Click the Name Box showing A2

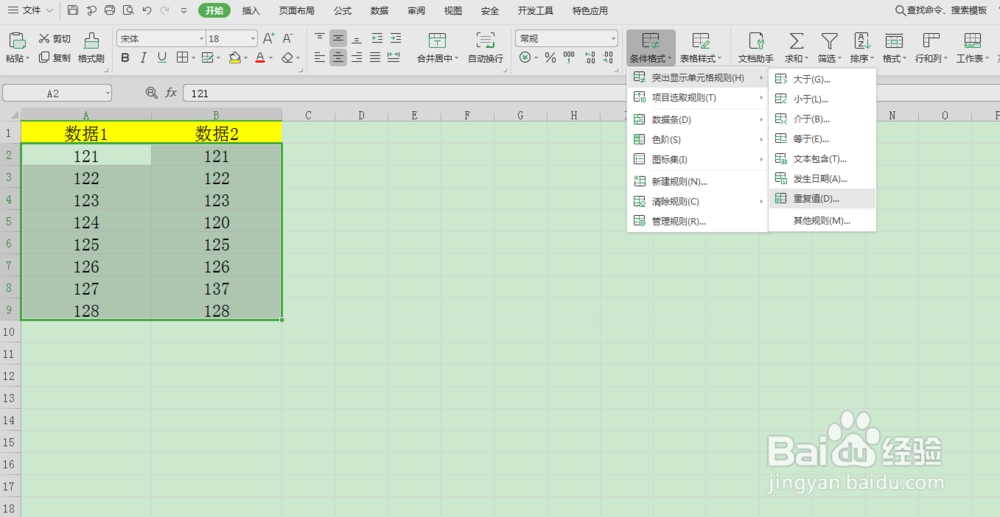click(57, 93)
